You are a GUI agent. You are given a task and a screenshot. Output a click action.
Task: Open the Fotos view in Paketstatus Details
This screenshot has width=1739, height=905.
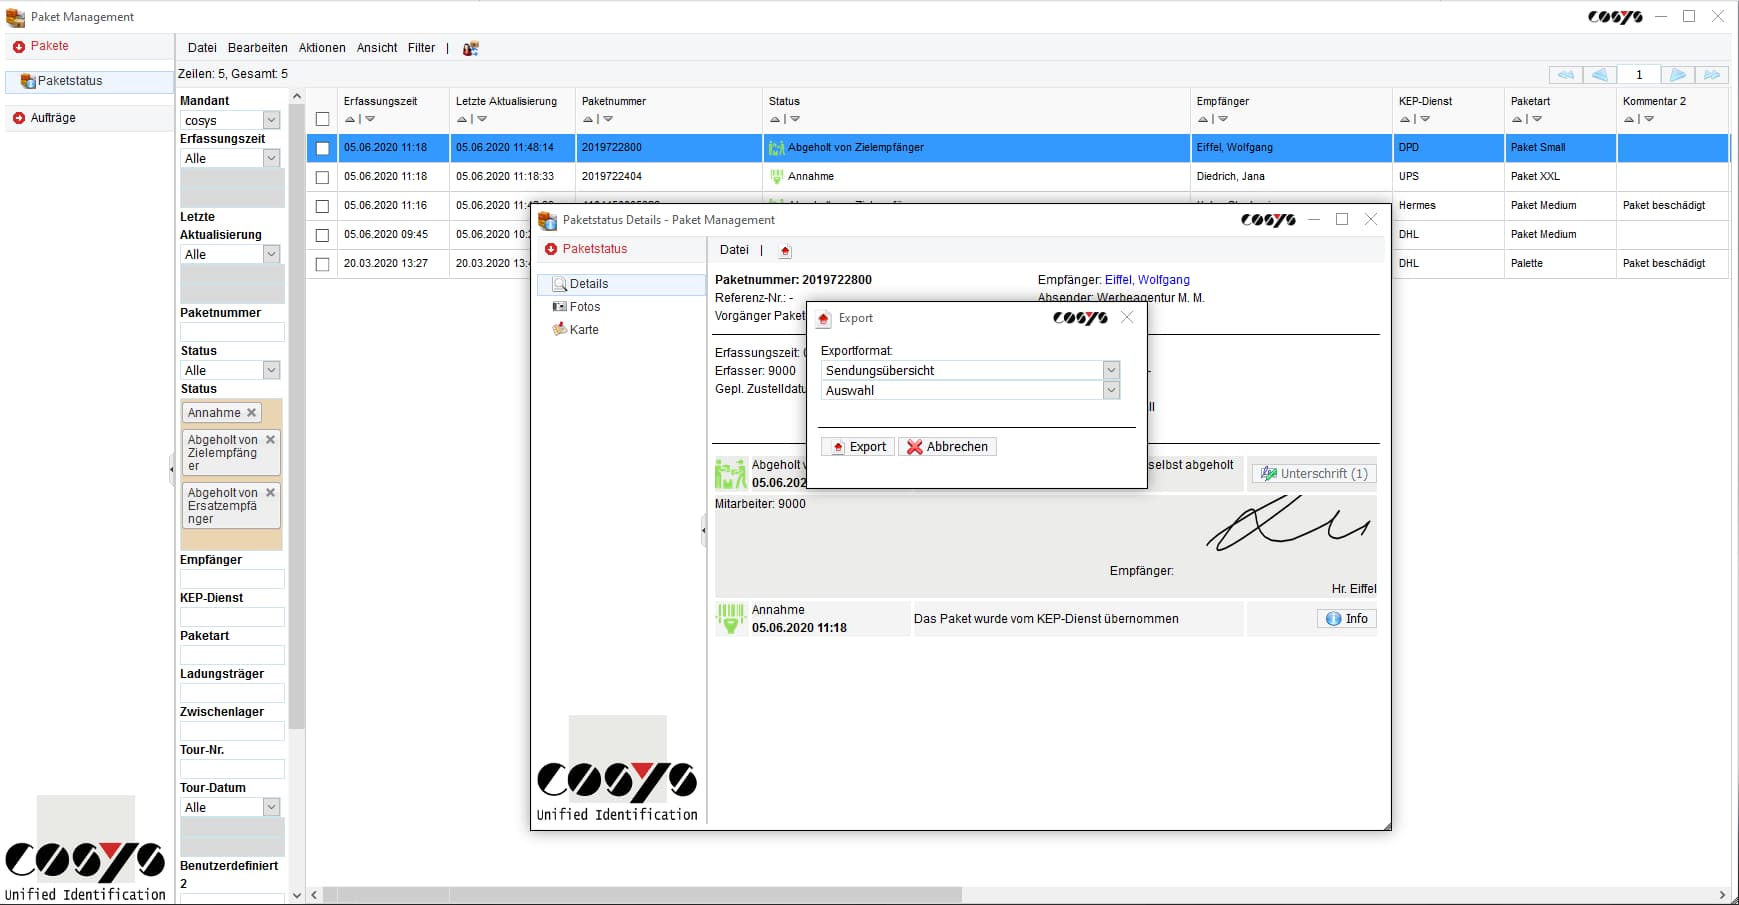point(585,307)
